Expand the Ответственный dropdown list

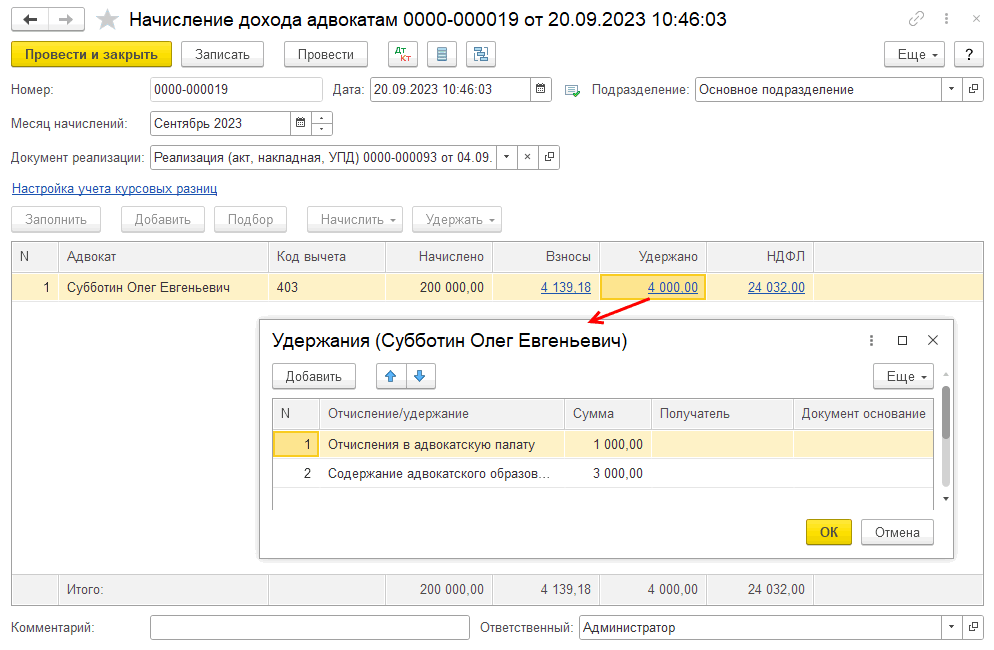tap(950, 627)
